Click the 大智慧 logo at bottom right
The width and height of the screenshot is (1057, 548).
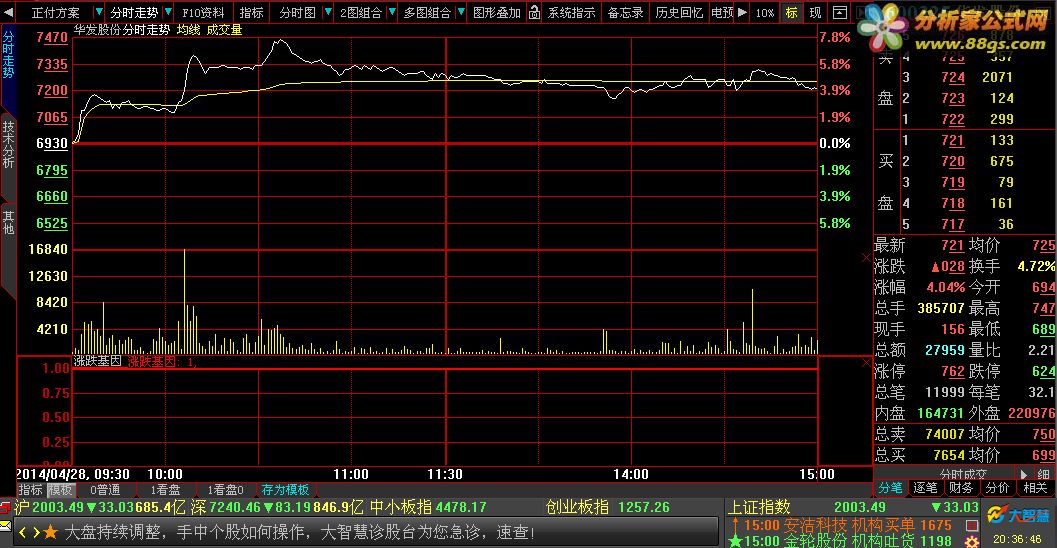click(x=1019, y=516)
